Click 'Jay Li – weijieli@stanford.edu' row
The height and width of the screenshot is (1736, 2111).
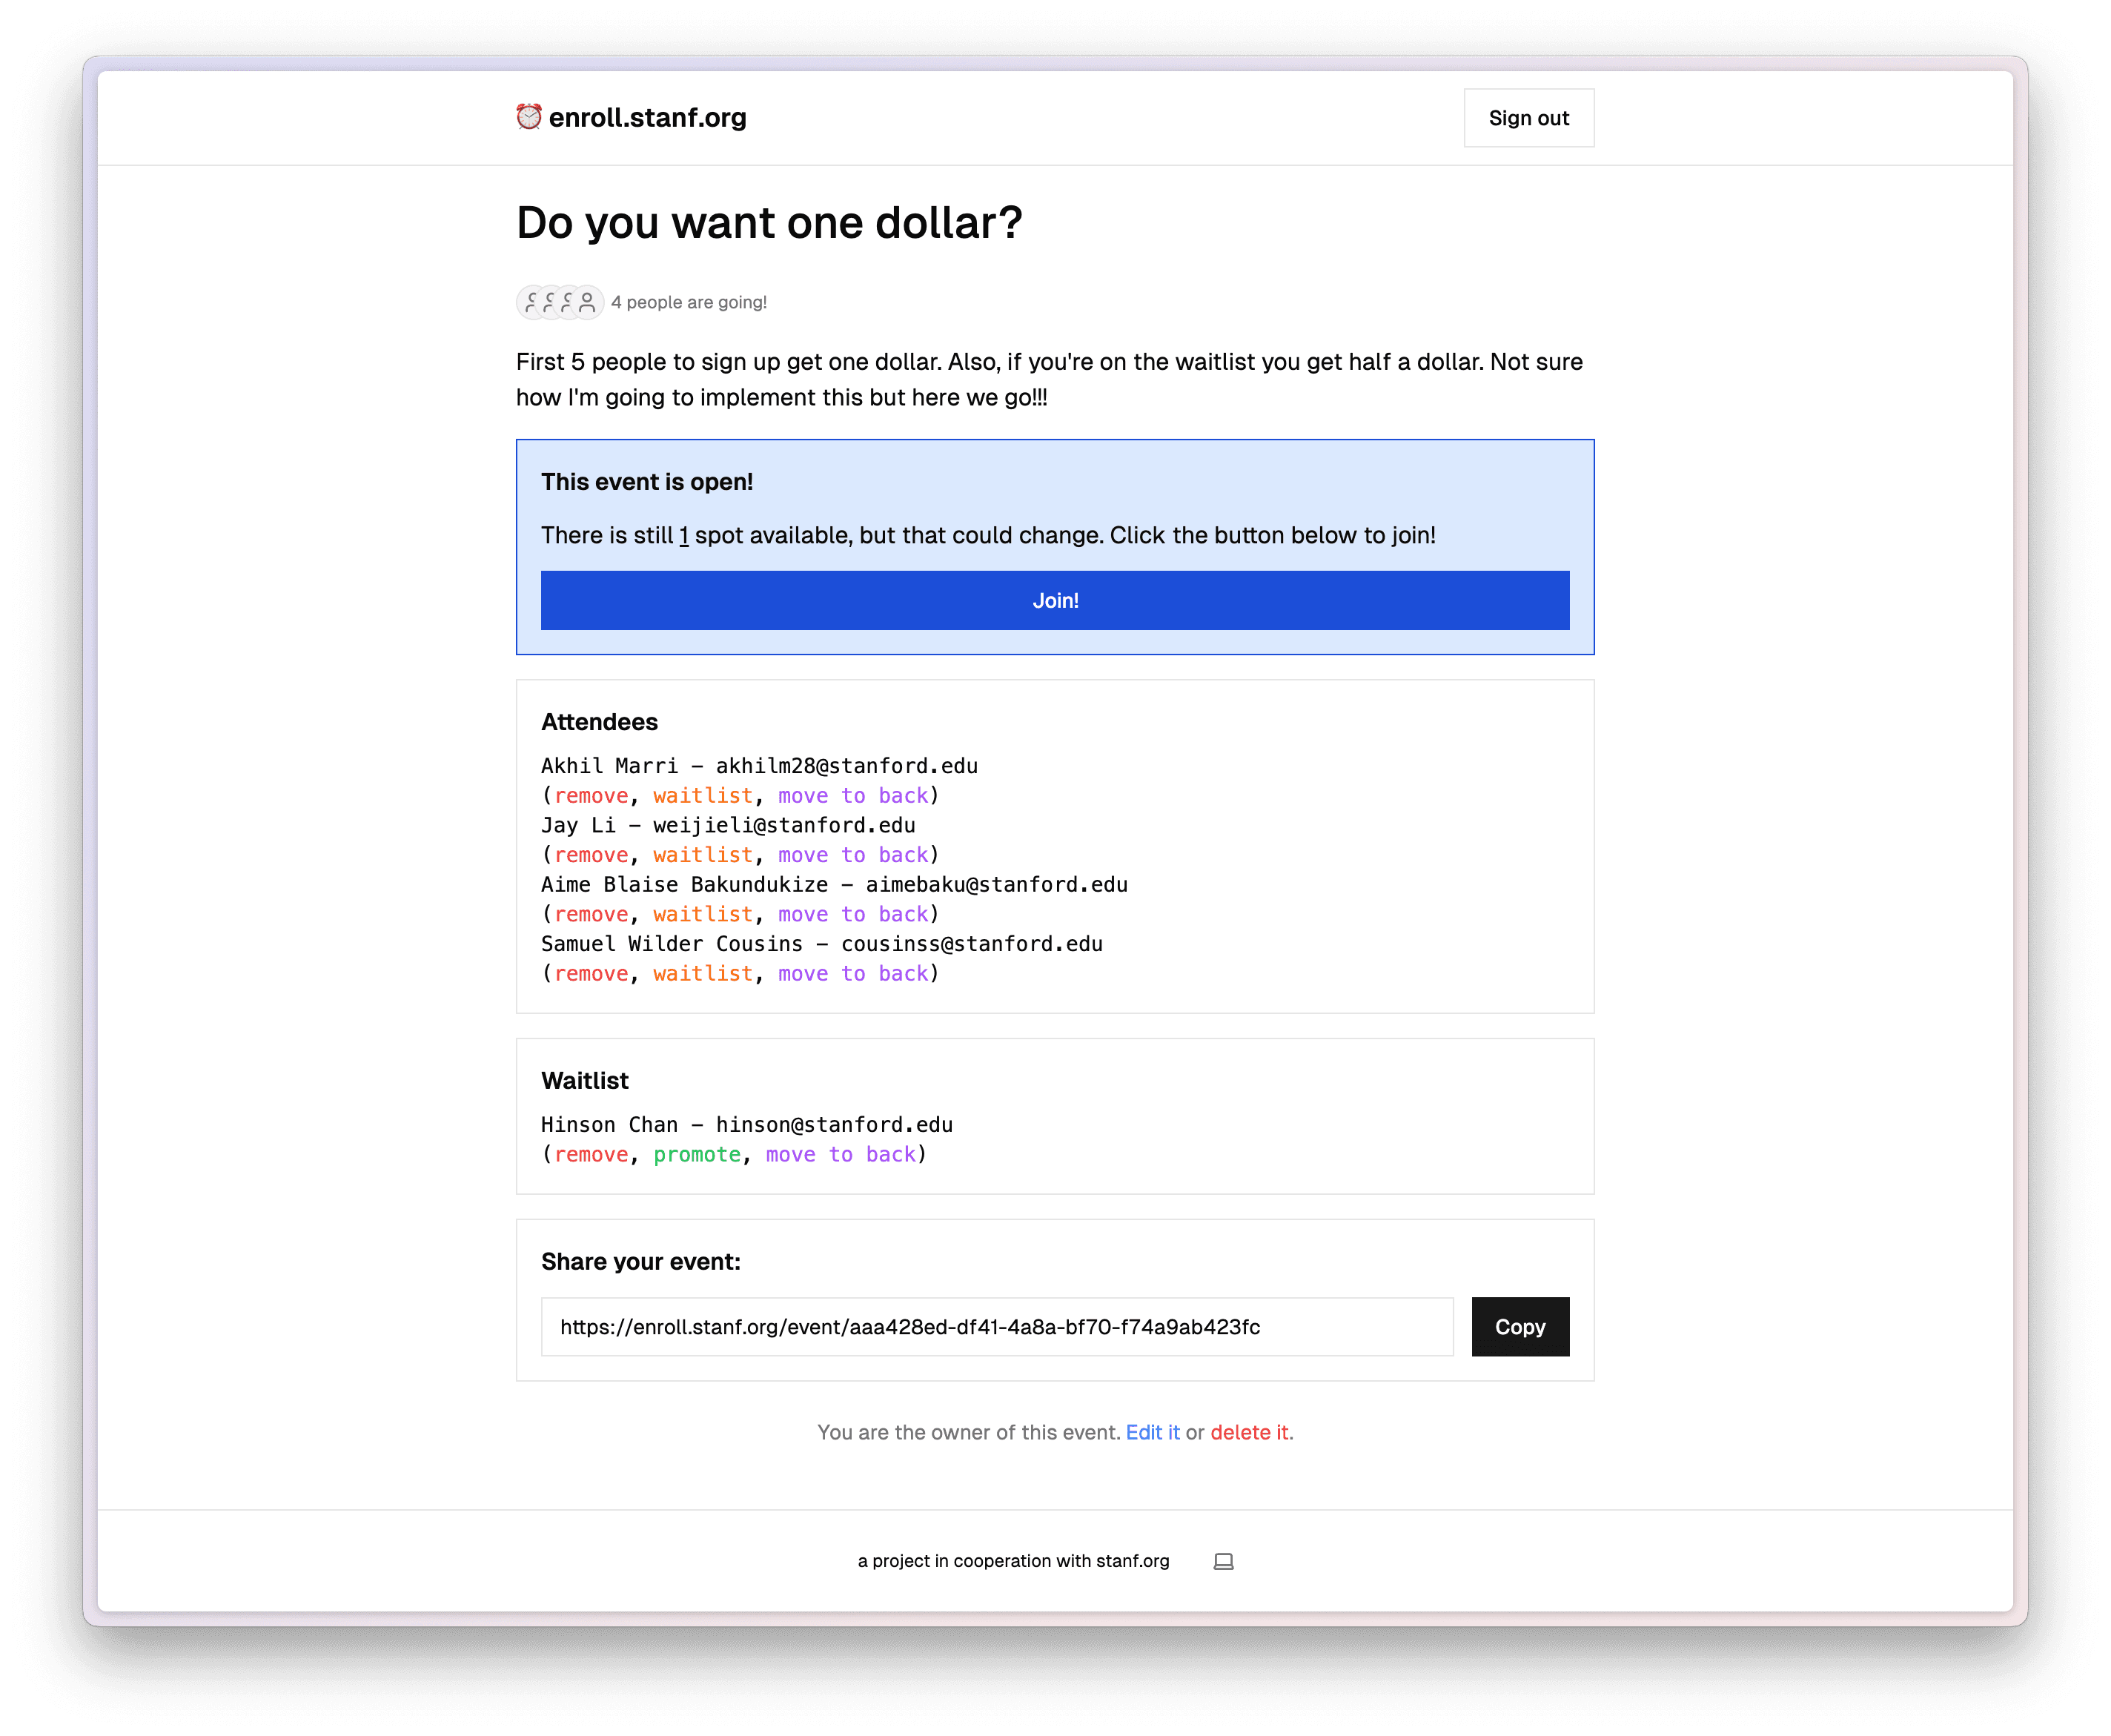[728, 825]
